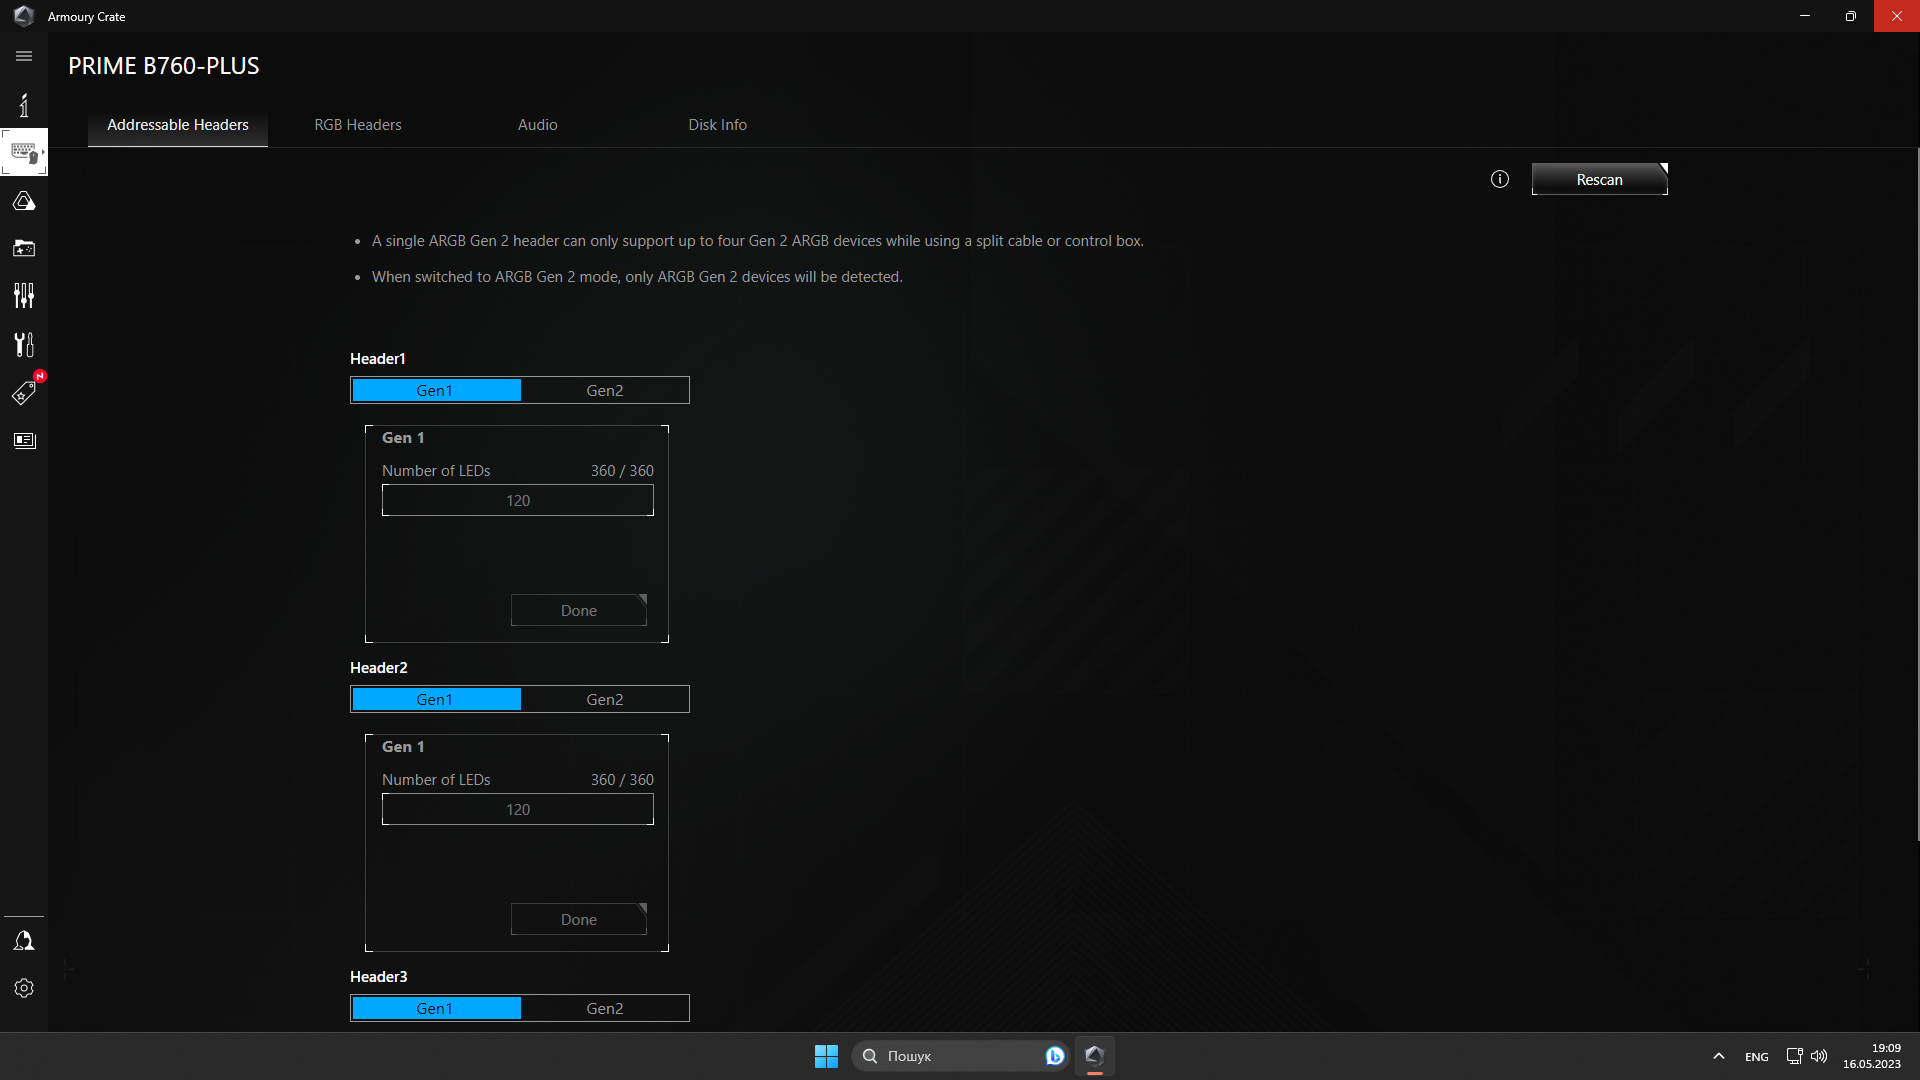
Task: Switch Header1 to Gen2 mode
Action: click(604, 390)
